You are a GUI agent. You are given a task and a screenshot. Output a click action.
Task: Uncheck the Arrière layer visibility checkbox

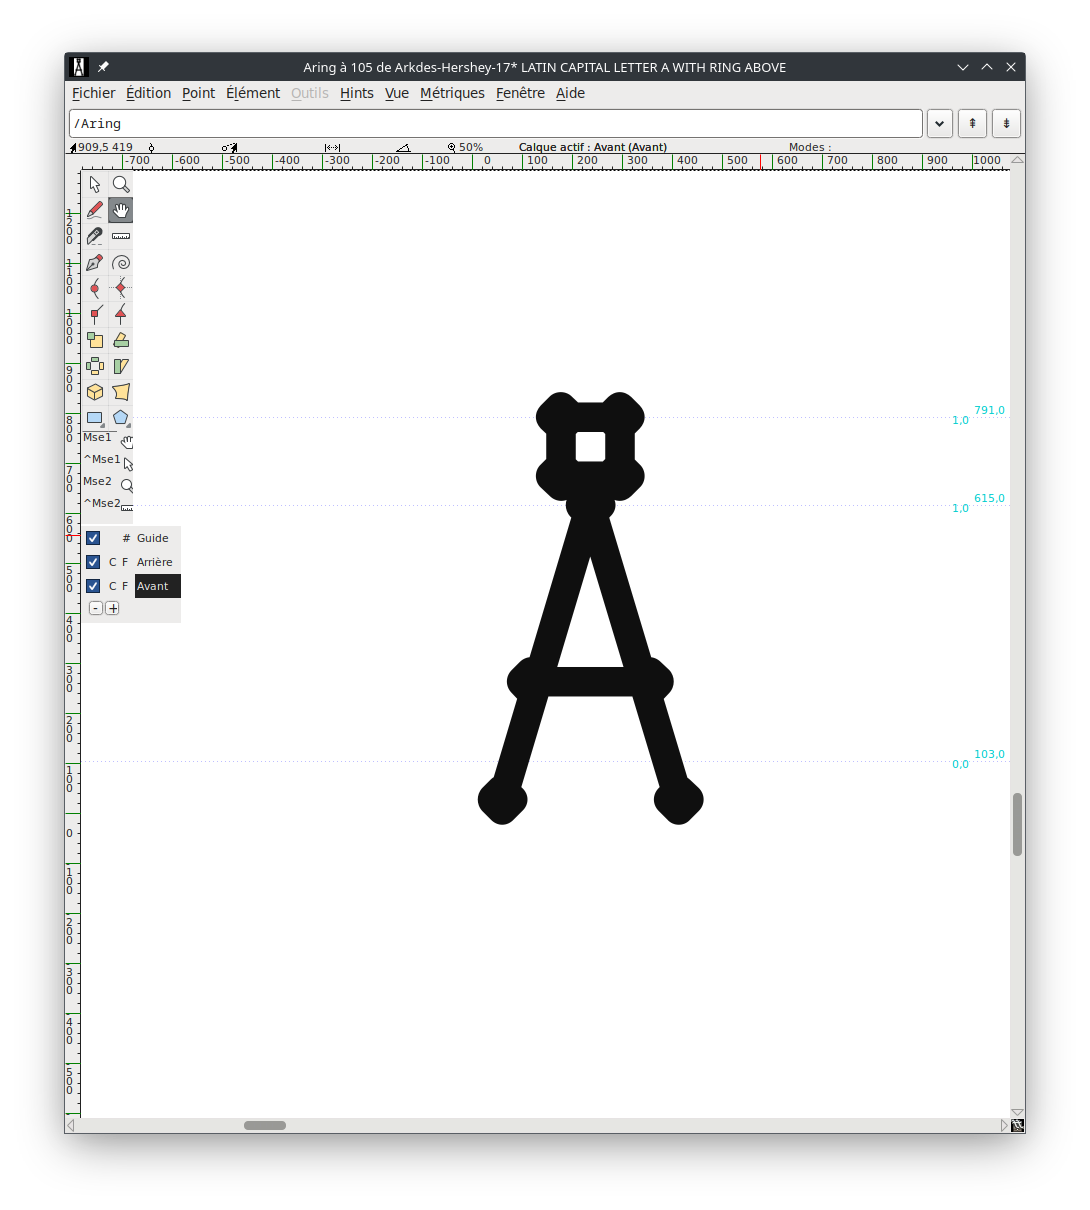pyautogui.click(x=93, y=562)
